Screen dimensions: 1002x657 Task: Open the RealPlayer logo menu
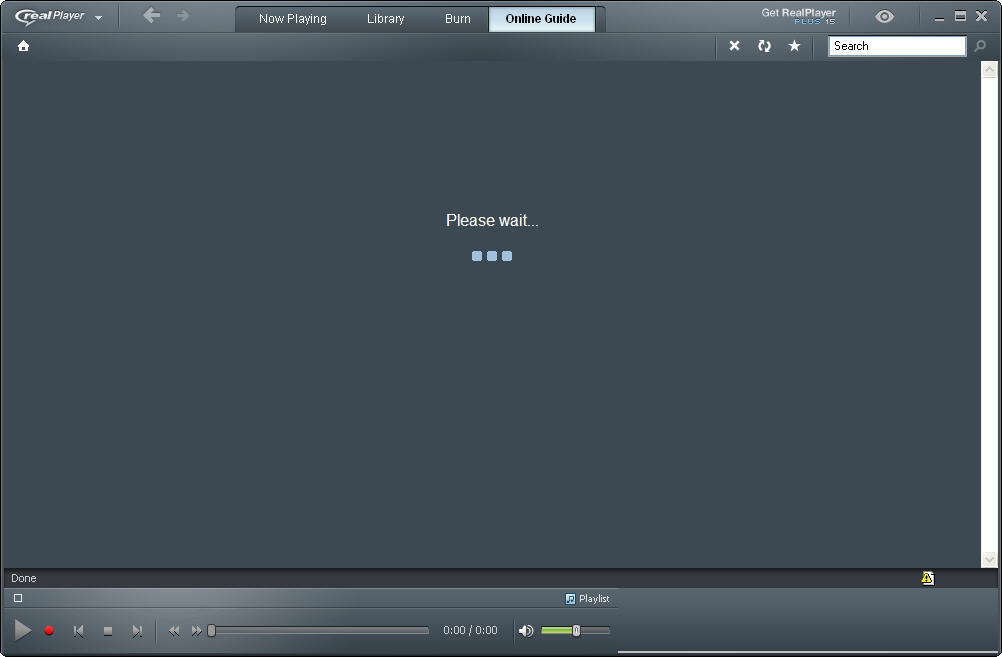point(58,17)
